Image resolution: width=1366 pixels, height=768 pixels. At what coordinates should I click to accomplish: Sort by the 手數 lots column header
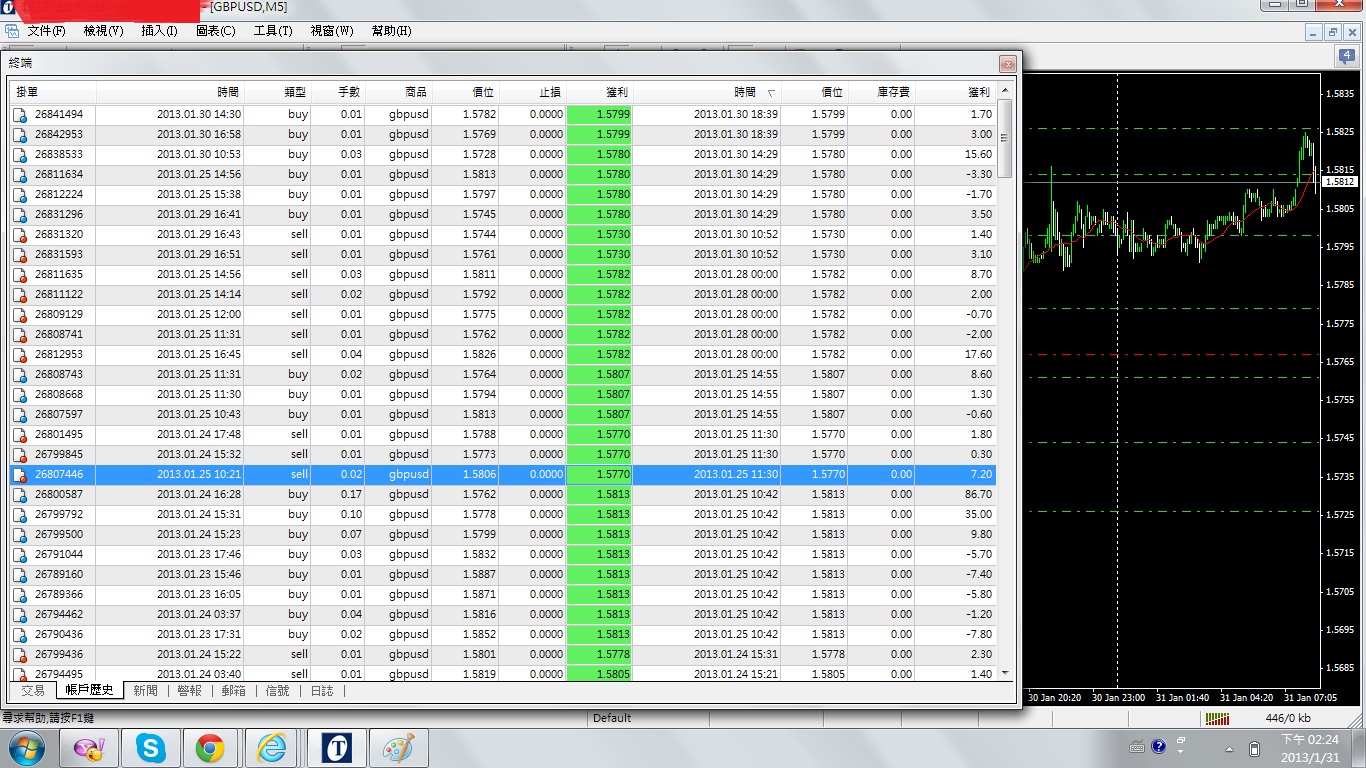[x=338, y=92]
